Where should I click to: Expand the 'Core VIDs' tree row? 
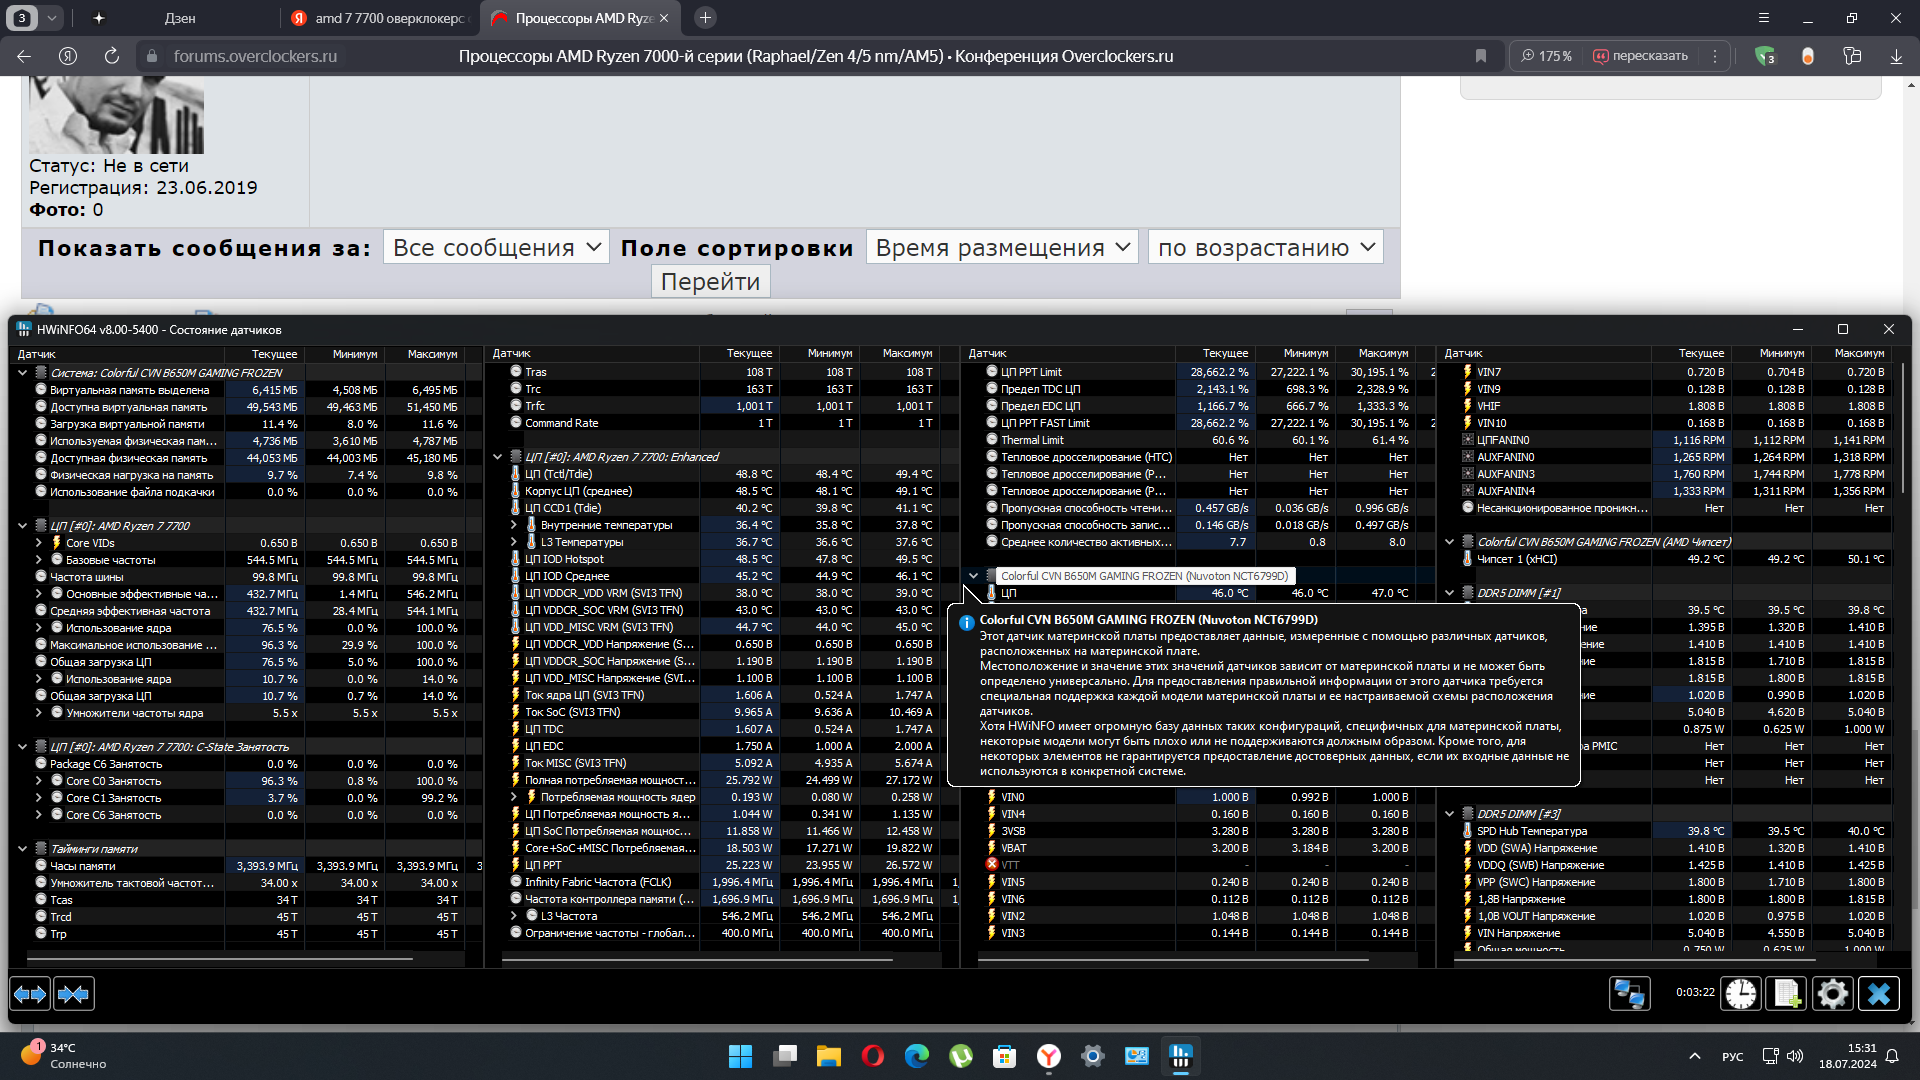click(38, 543)
